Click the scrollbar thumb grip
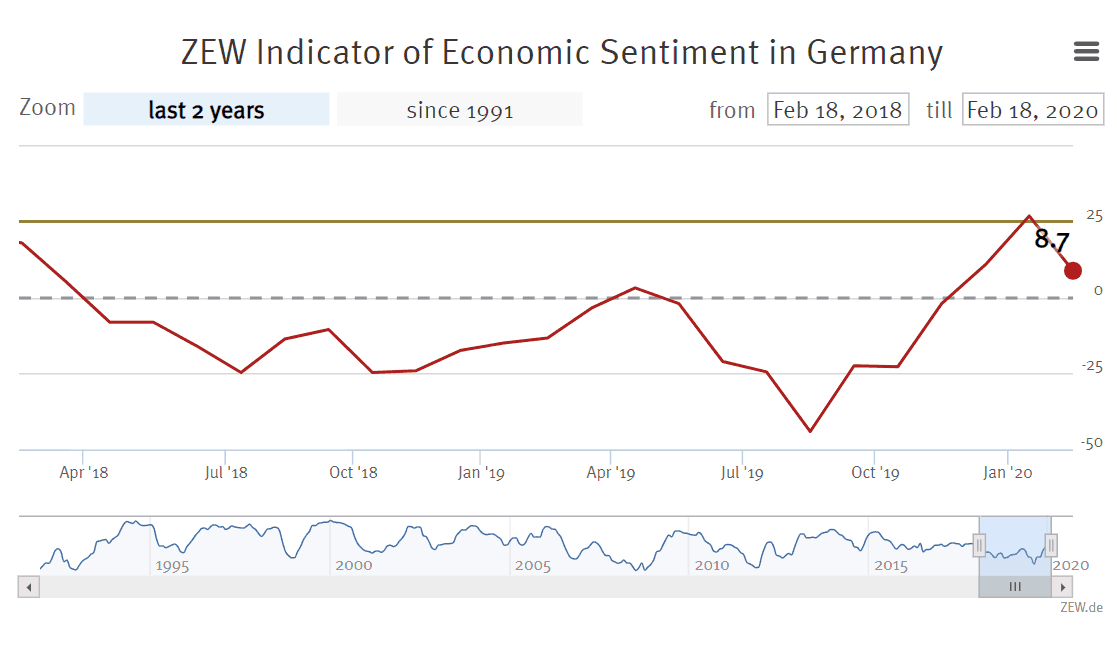 [x=1015, y=587]
